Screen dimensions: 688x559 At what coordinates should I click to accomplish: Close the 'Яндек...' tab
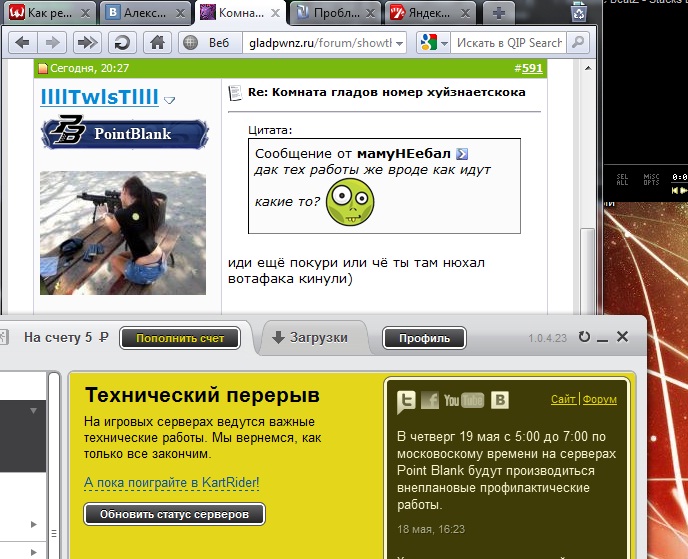coord(466,14)
